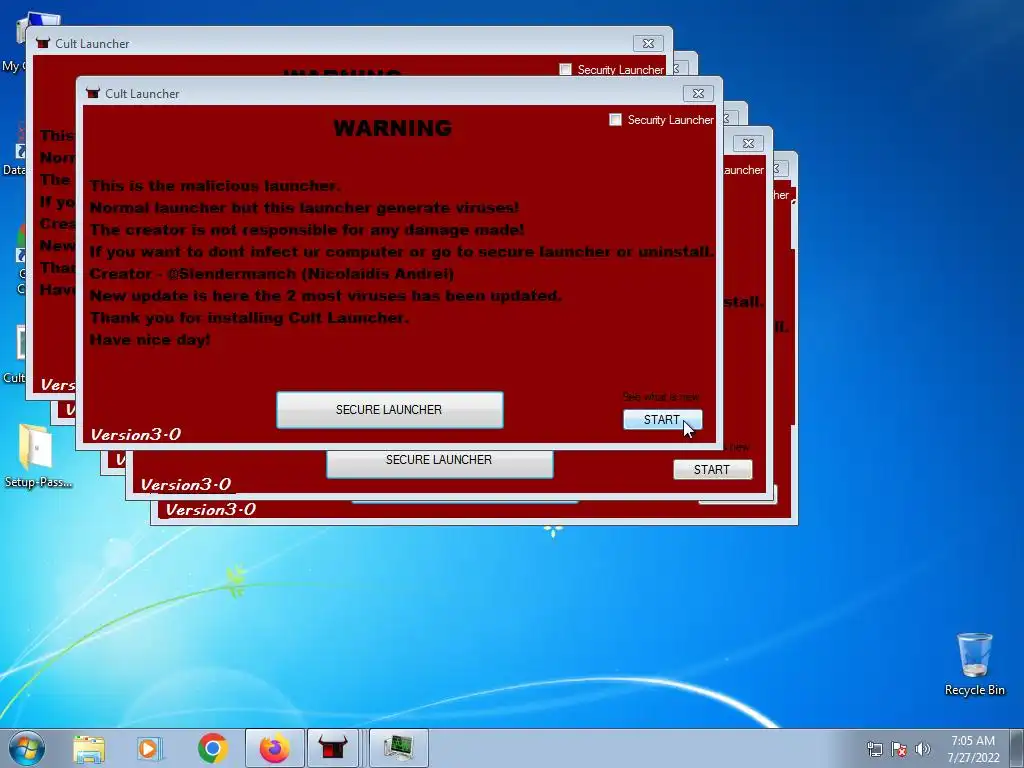This screenshot has height=768, width=1024.
Task: Select the Cult Launcher taskbar button
Action: [332, 748]
